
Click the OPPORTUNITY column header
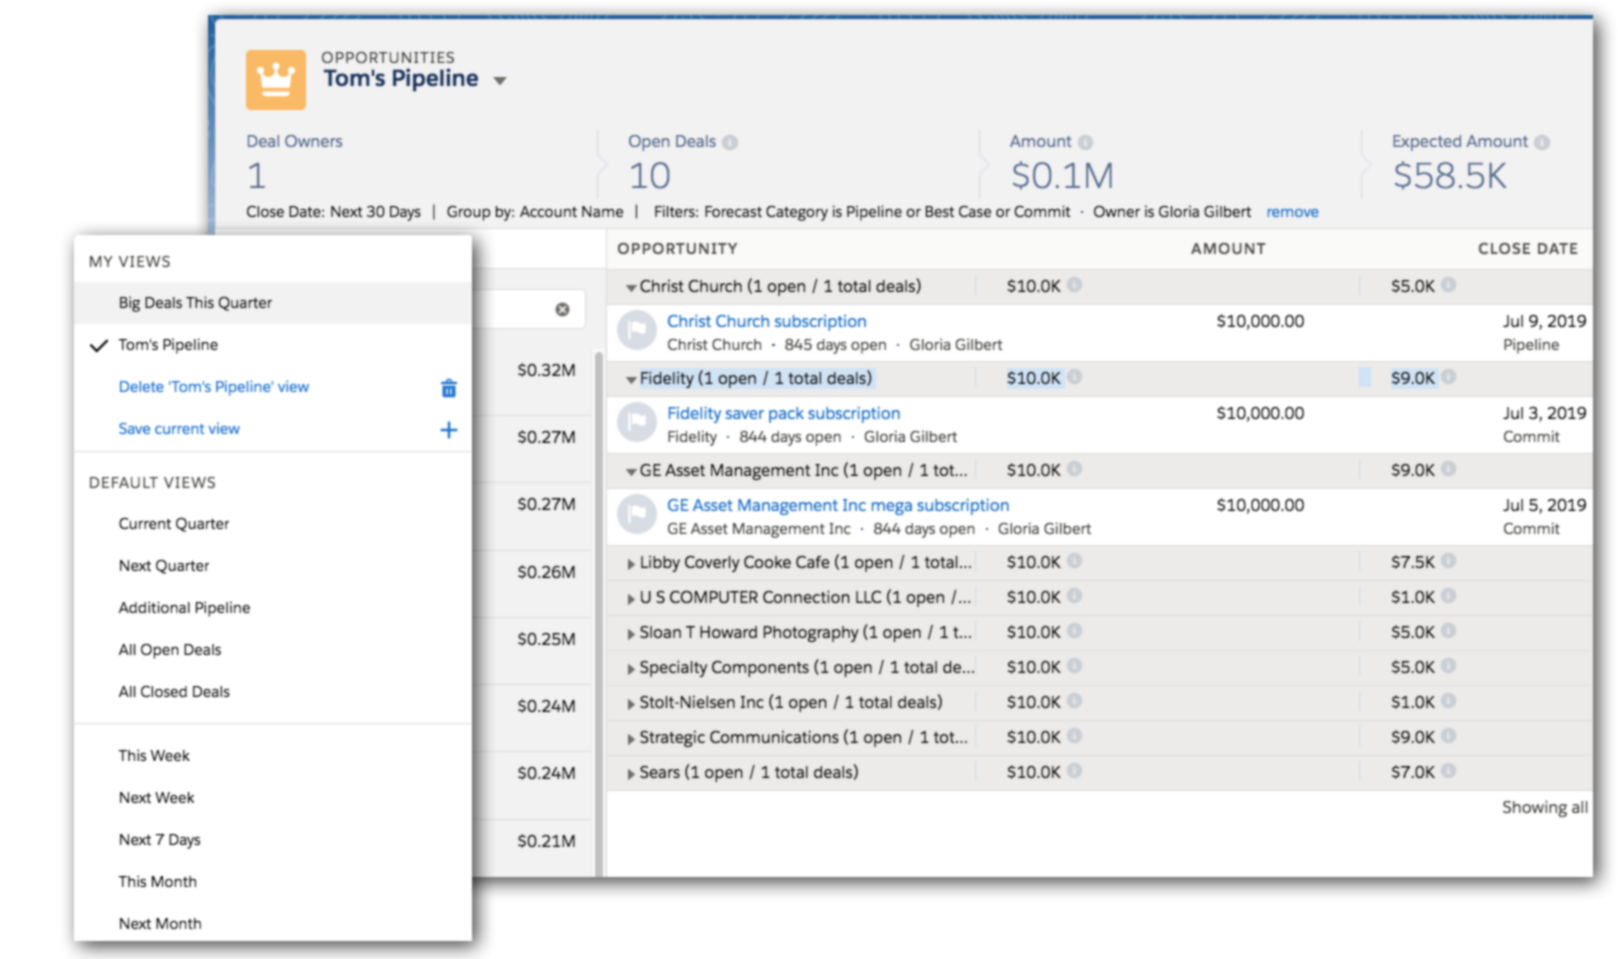pos(677,249)
